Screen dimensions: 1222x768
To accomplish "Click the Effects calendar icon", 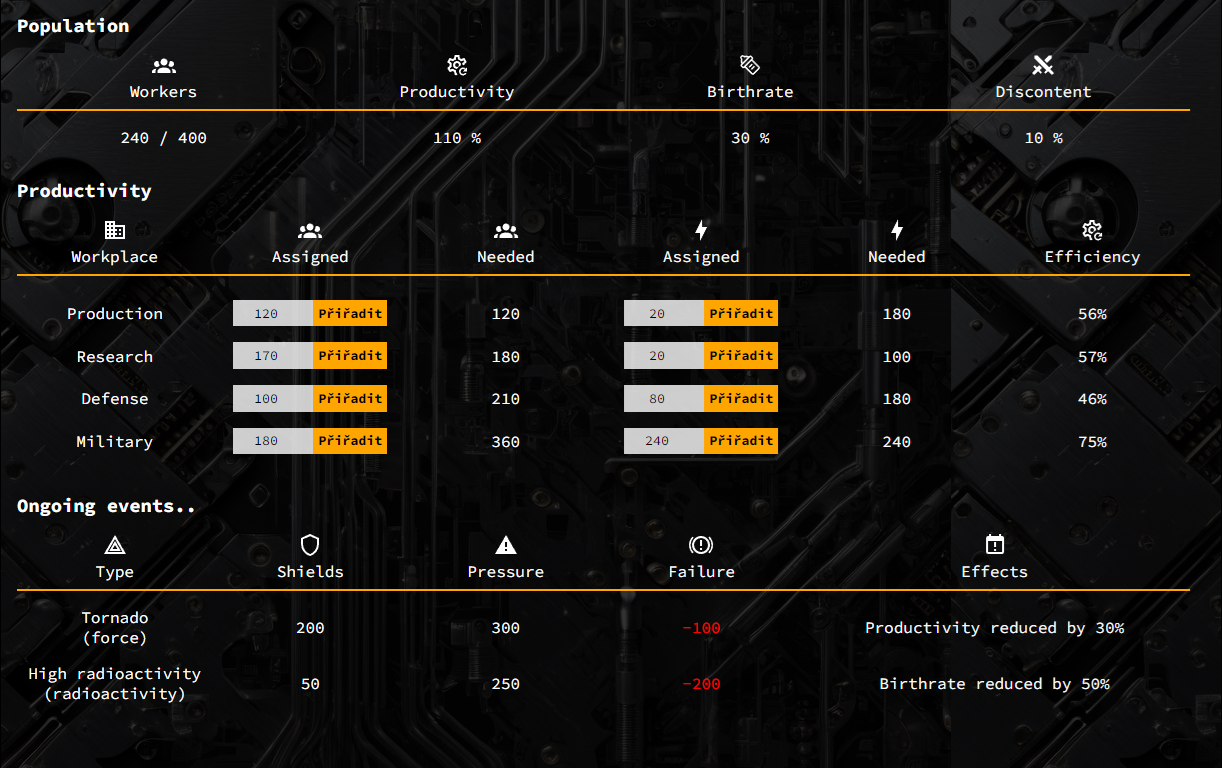I will click(x=994, y=545).
